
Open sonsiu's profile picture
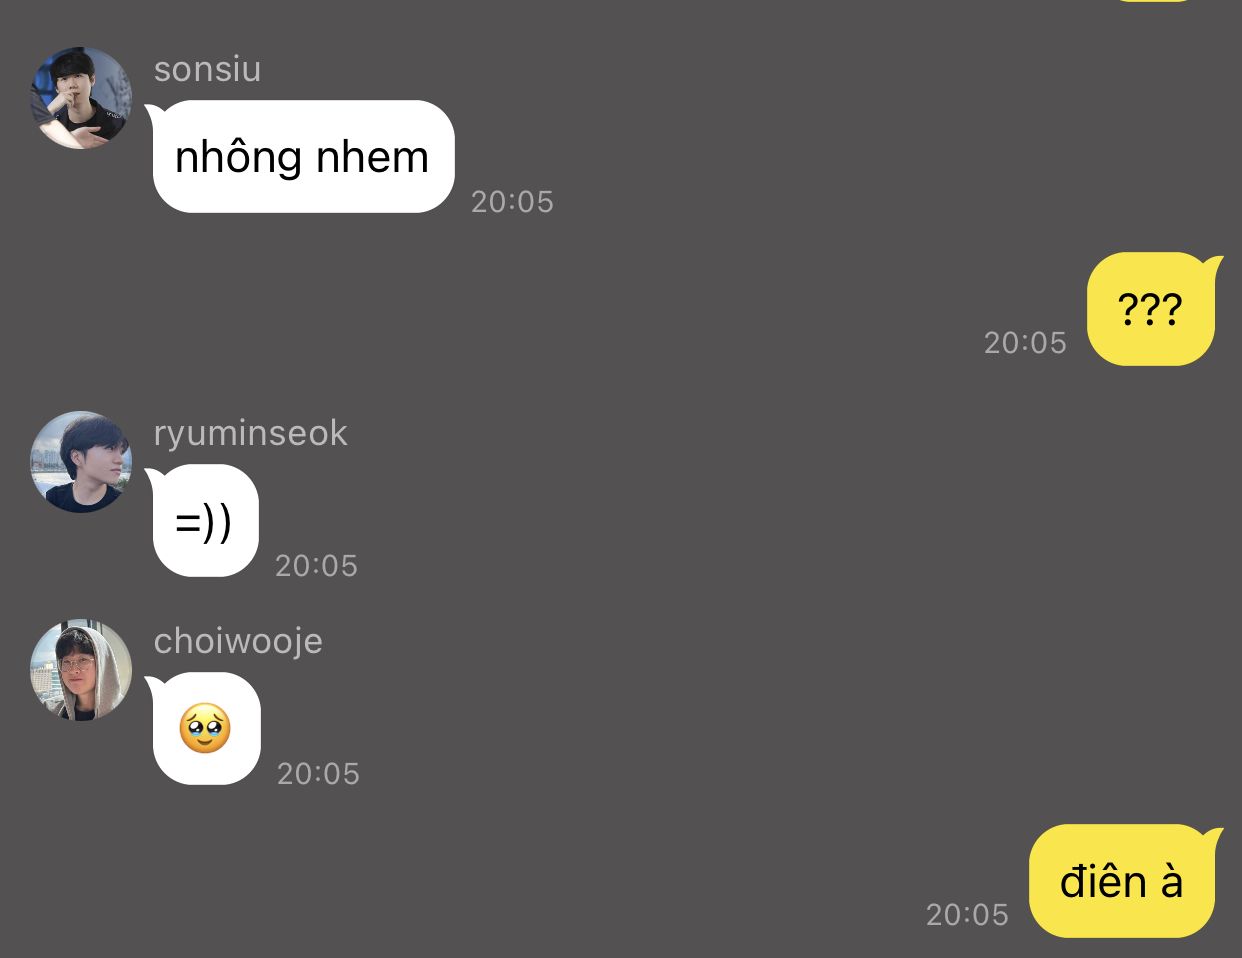81,98
